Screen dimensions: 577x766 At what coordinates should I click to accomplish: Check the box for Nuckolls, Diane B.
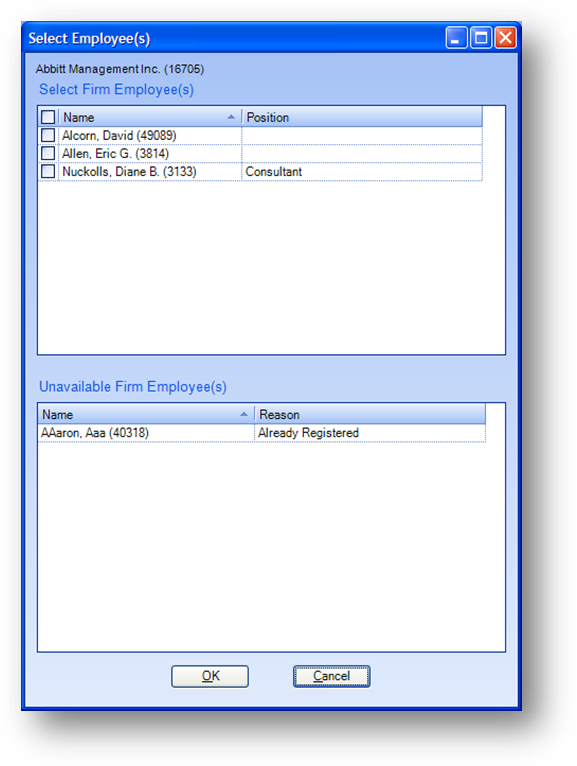[x=48, y=171]
